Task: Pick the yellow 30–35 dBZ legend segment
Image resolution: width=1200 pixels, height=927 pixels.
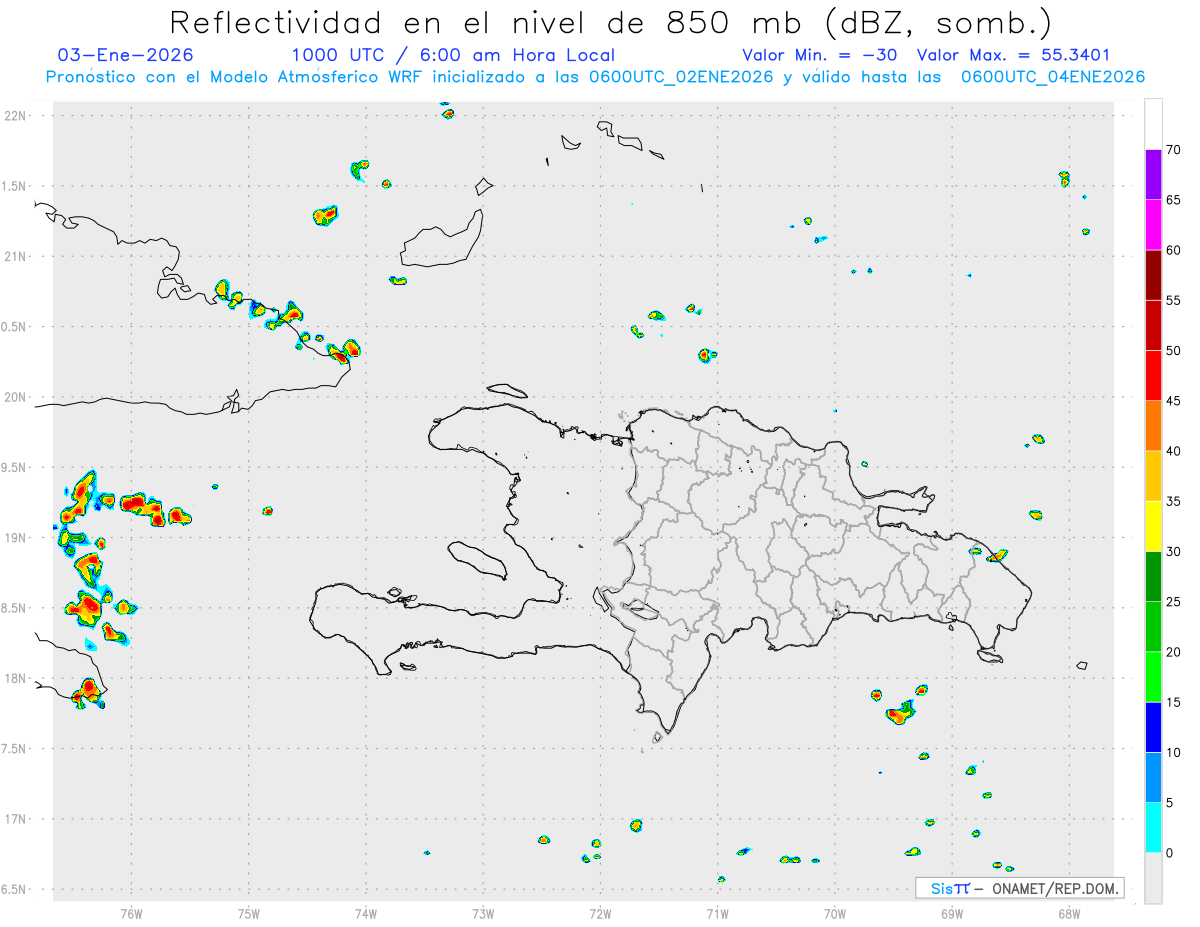Action: click(1153, 526)
